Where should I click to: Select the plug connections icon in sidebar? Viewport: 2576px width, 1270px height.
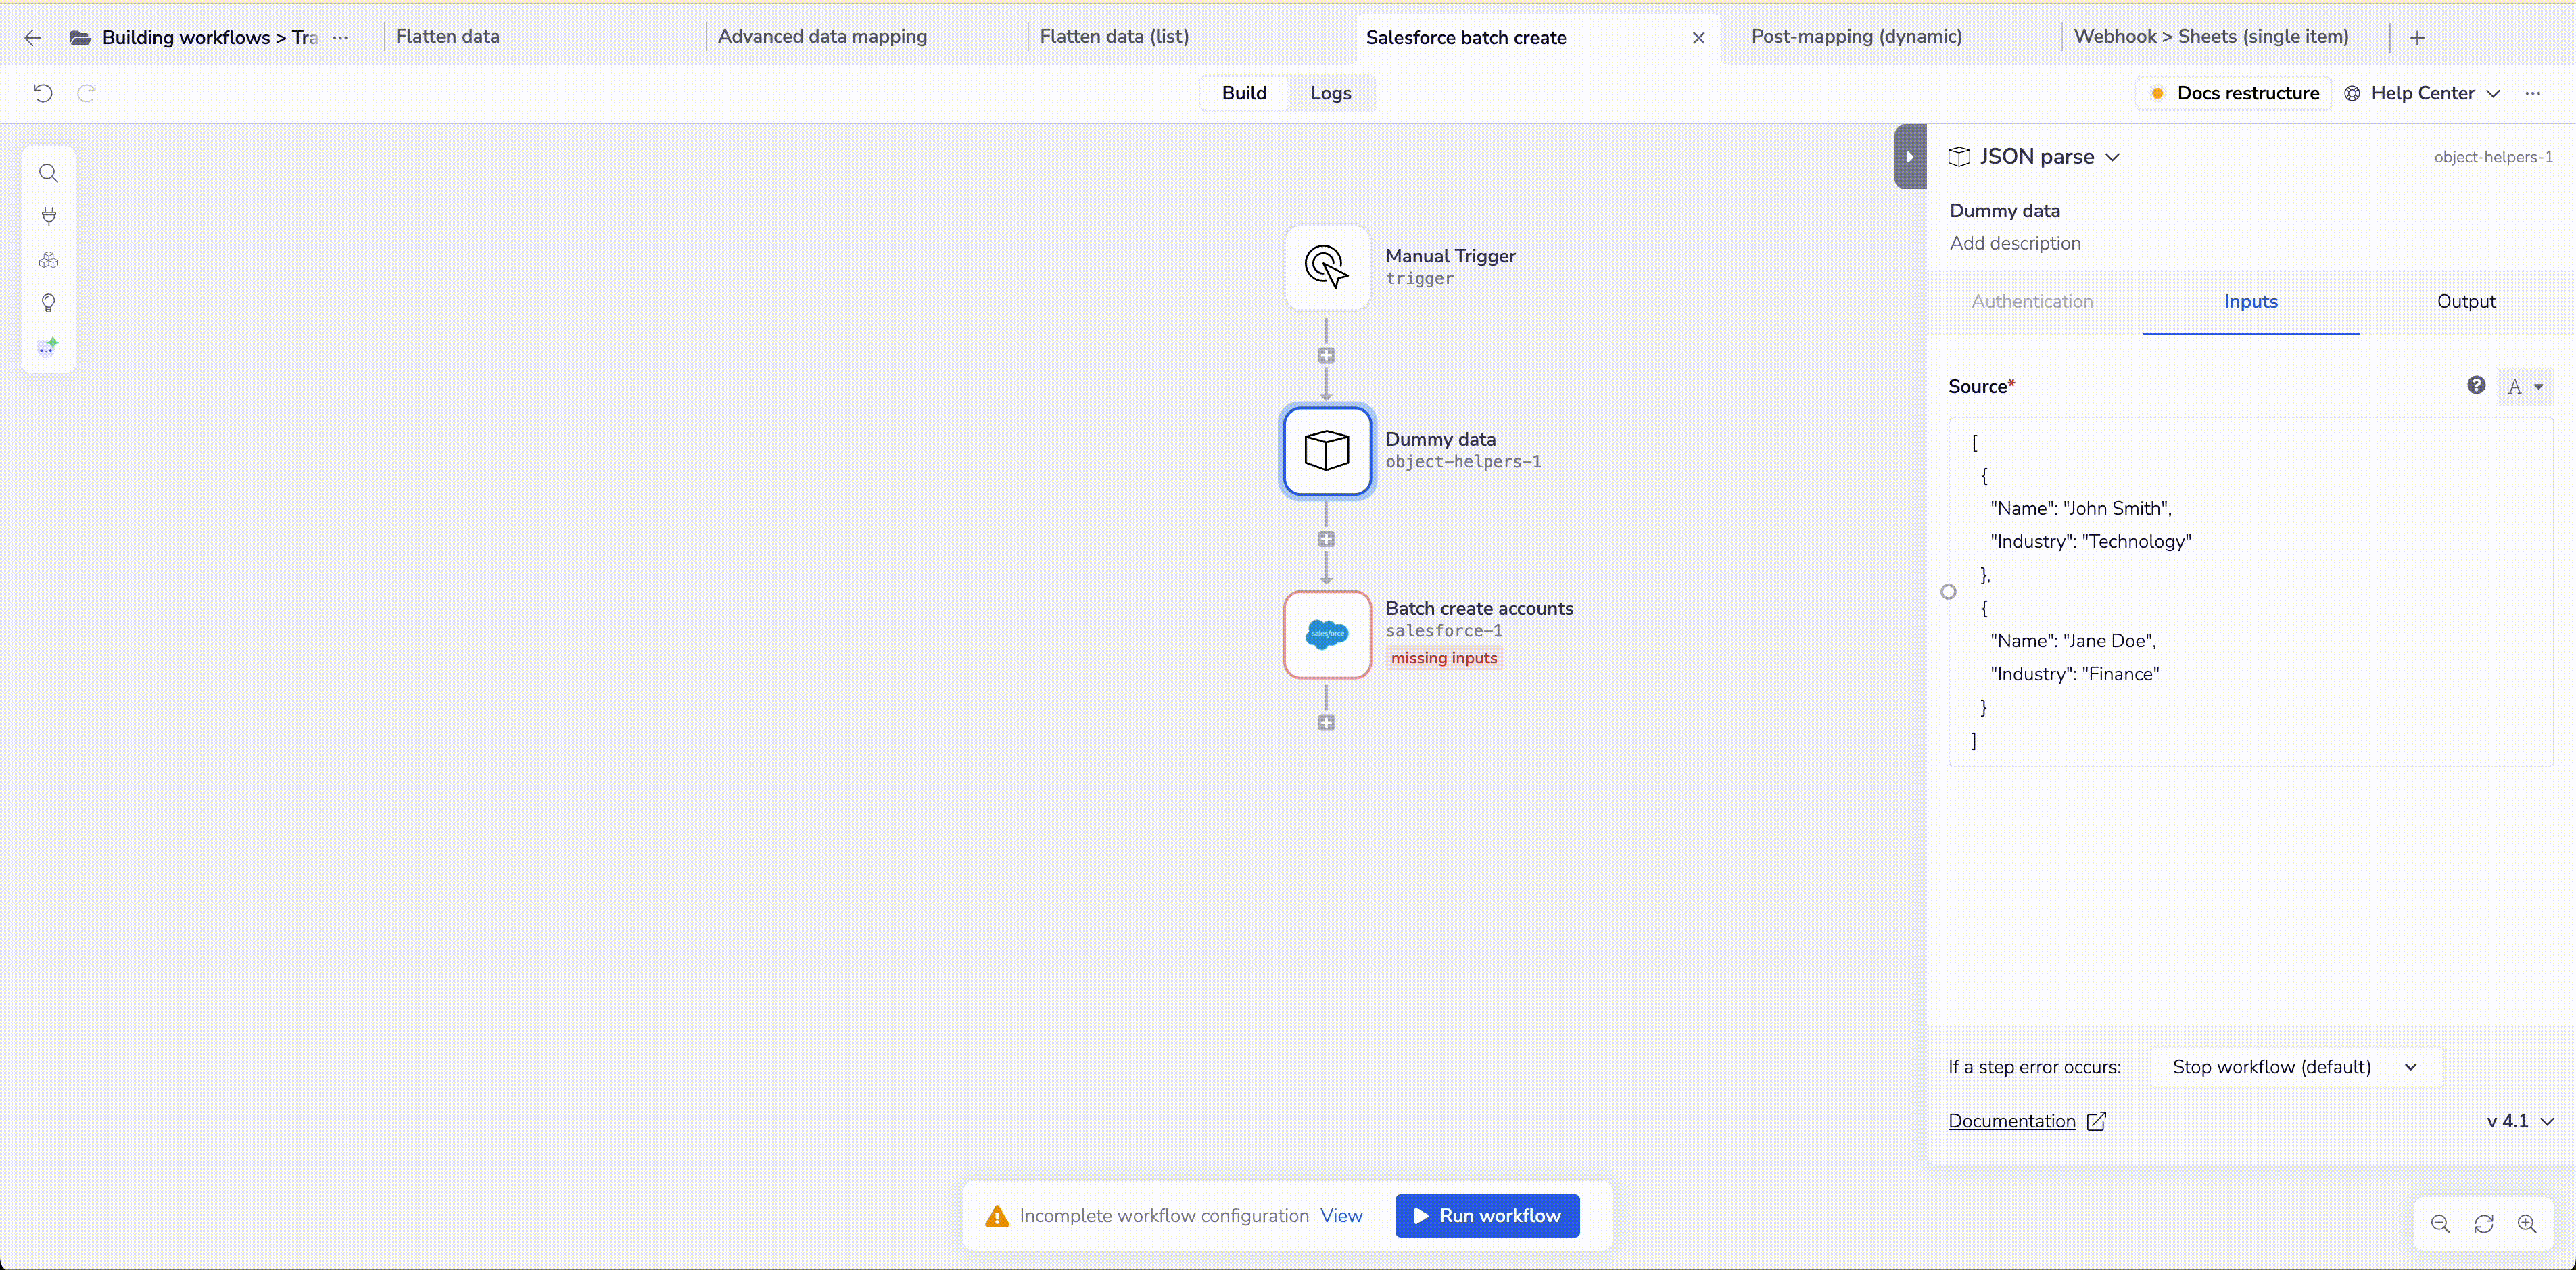point(48,217)
